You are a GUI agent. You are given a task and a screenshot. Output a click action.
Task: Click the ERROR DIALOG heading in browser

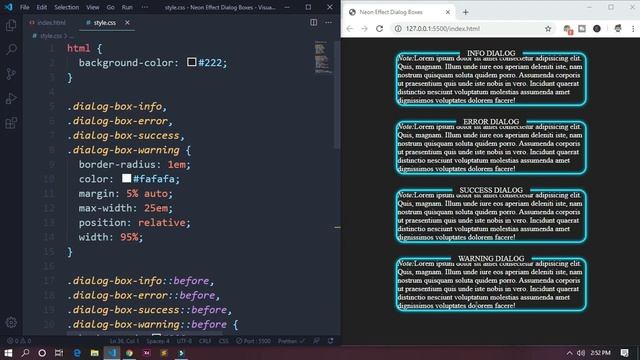pos(491,122)
